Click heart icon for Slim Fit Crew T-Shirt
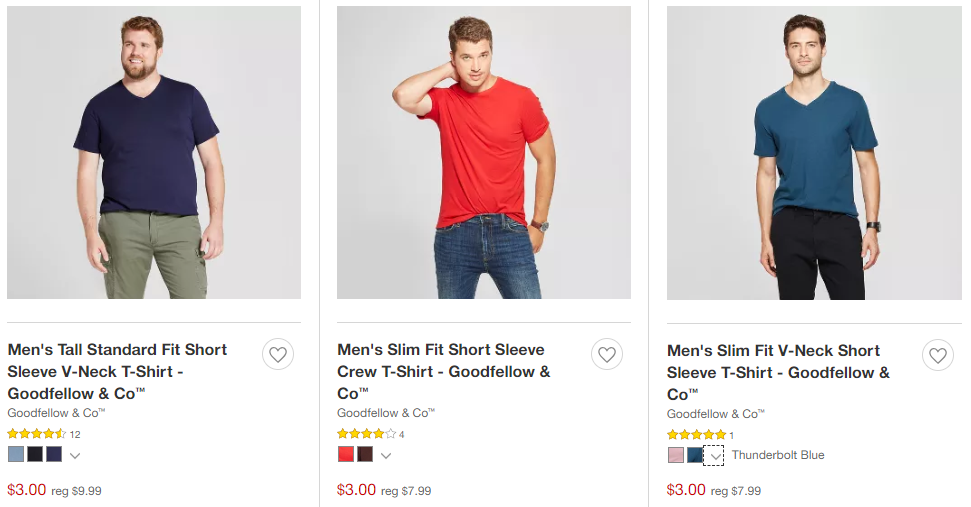This screenshot has height=507, width=971. click(x=607, y=354)
